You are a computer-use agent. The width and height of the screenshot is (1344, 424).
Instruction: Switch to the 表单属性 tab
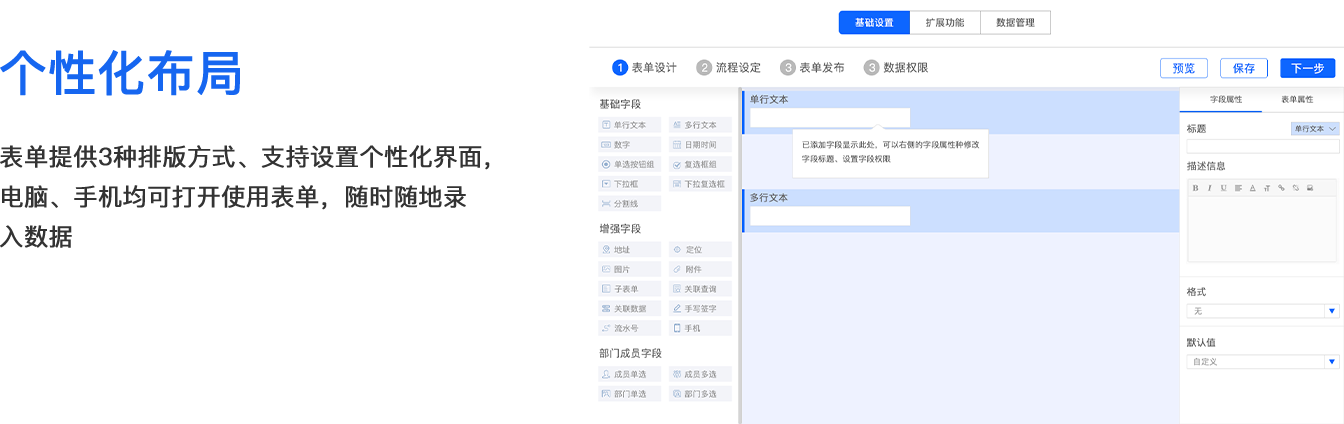(x=1297, y=100)
